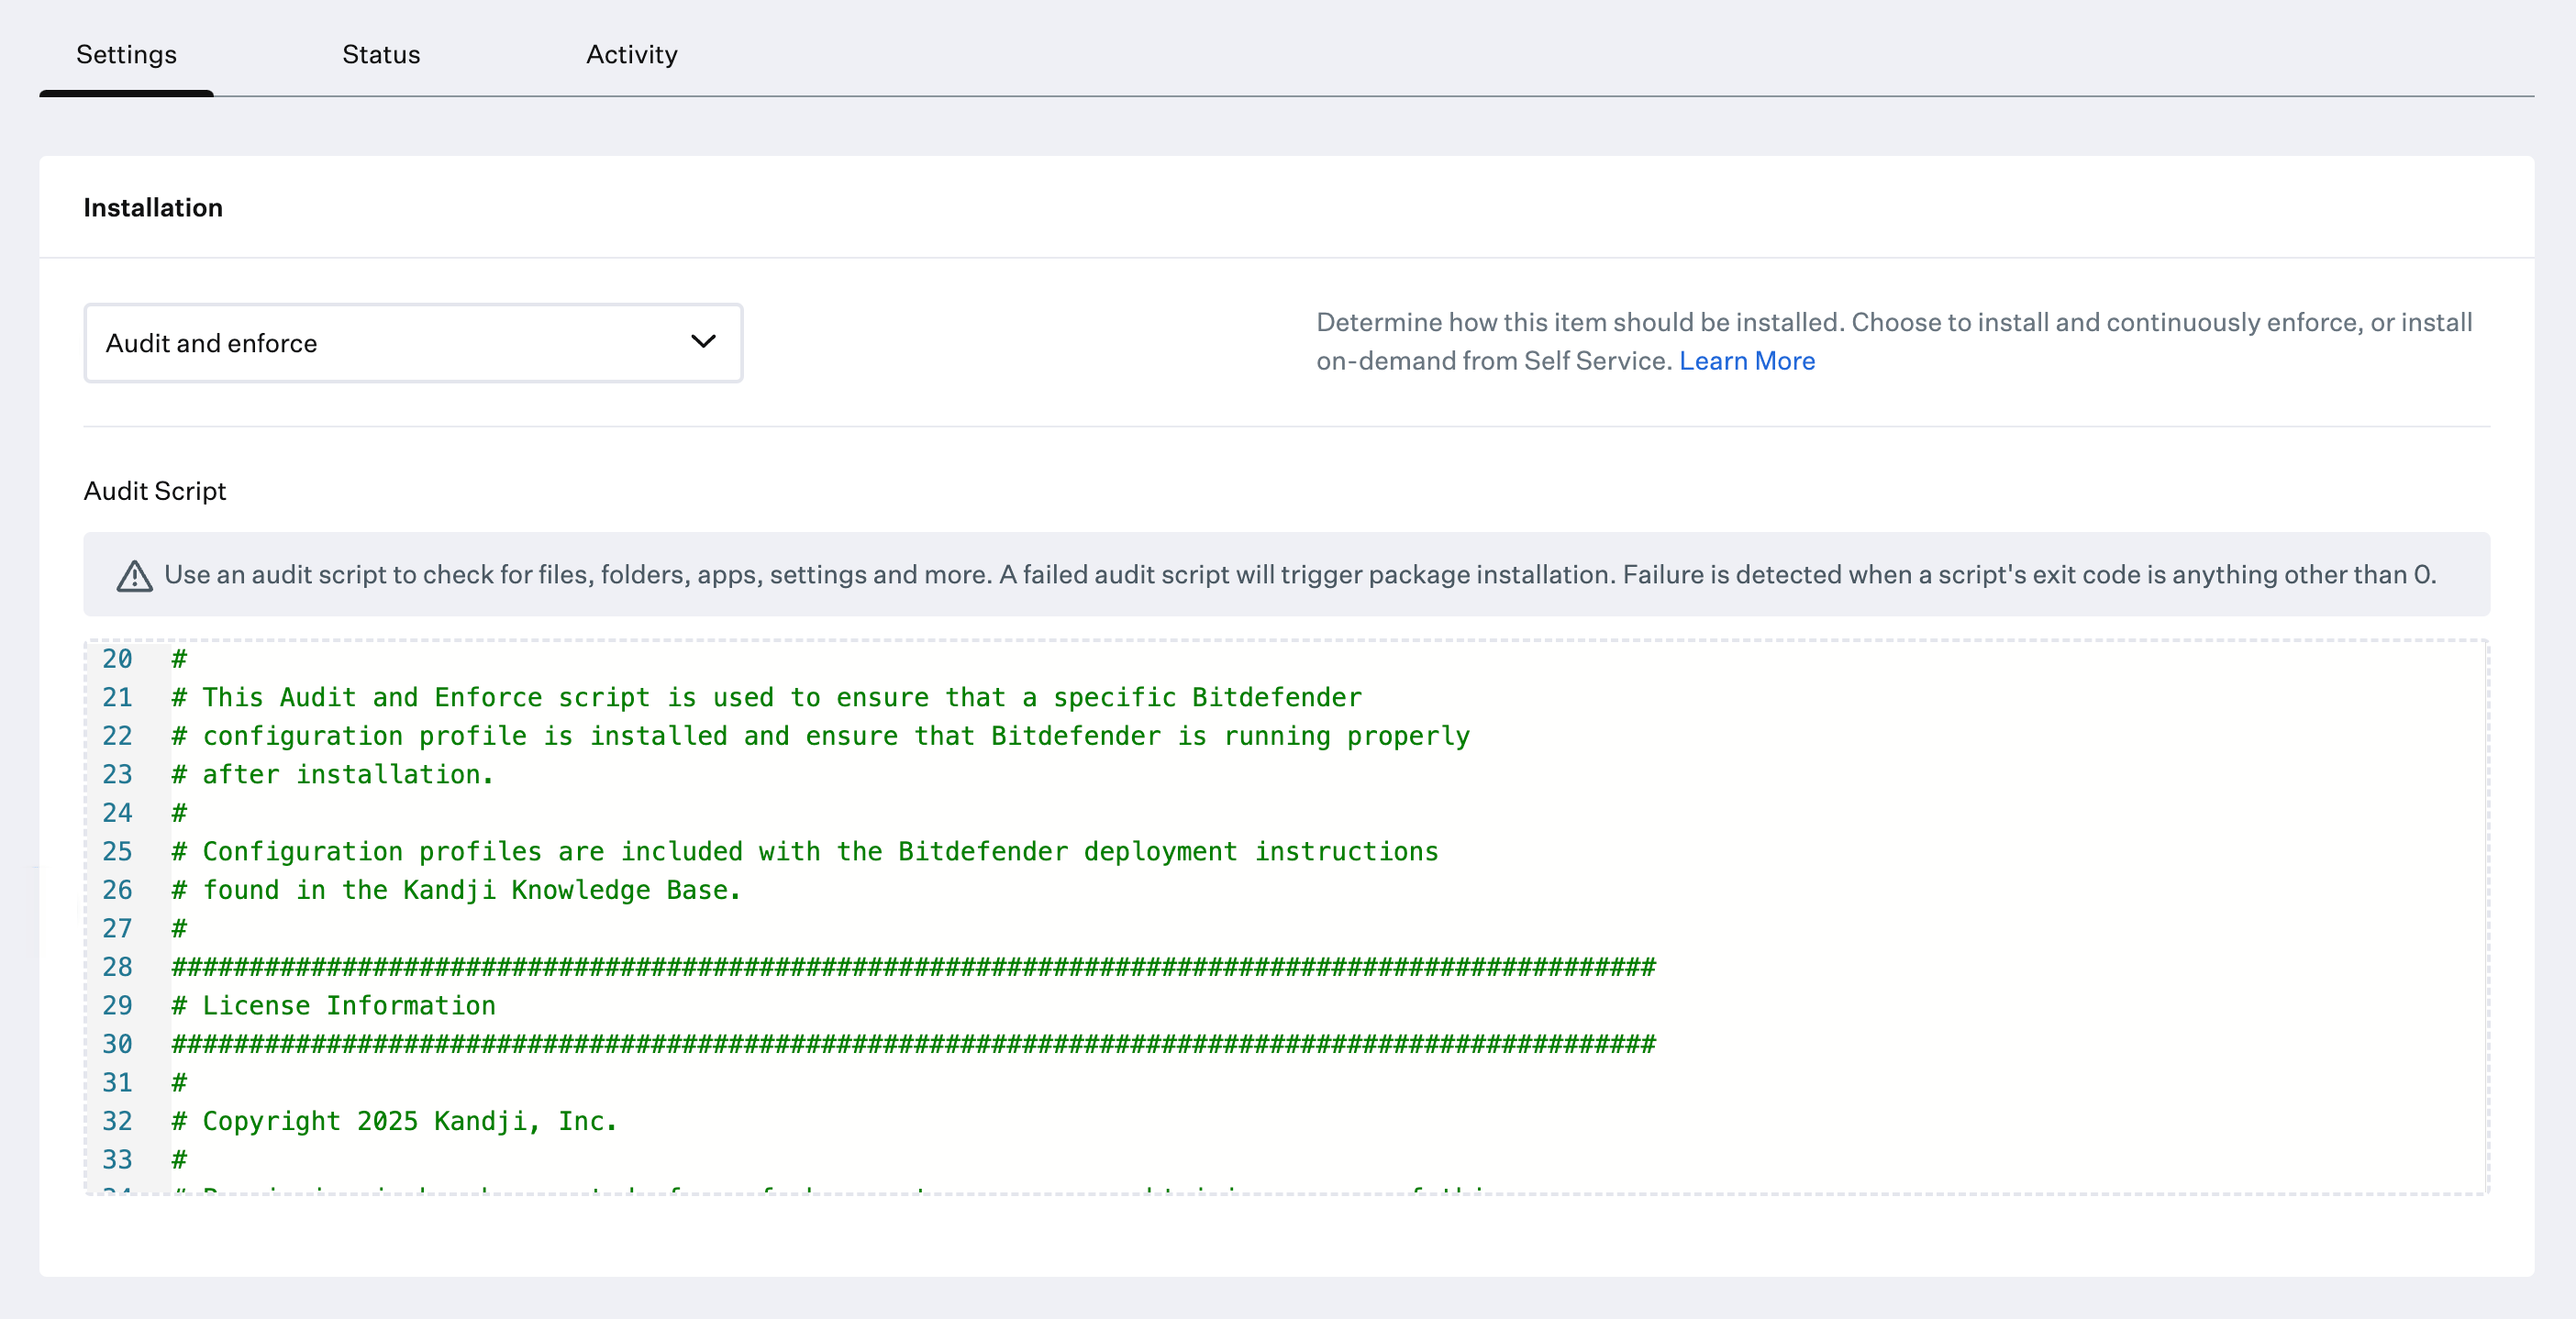Click the audit script info banner text
Viewport: 2576px width, 1319px height.
1300,574
